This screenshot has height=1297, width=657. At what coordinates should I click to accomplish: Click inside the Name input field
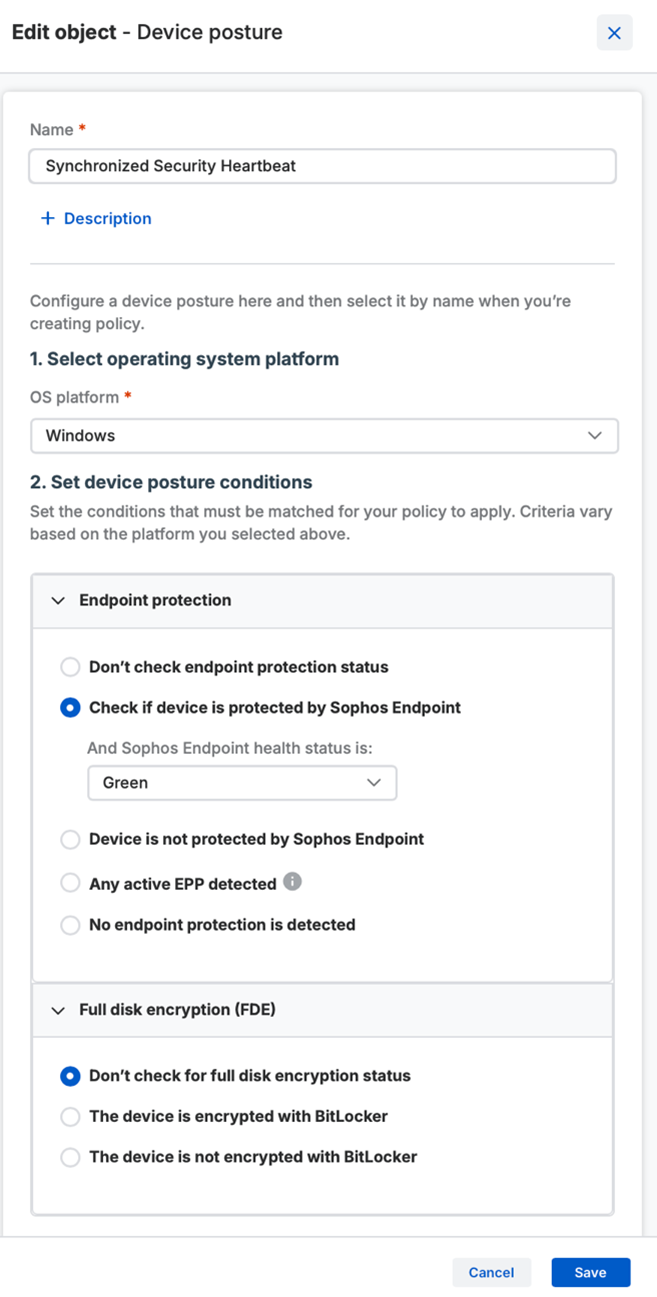[323, 166]
